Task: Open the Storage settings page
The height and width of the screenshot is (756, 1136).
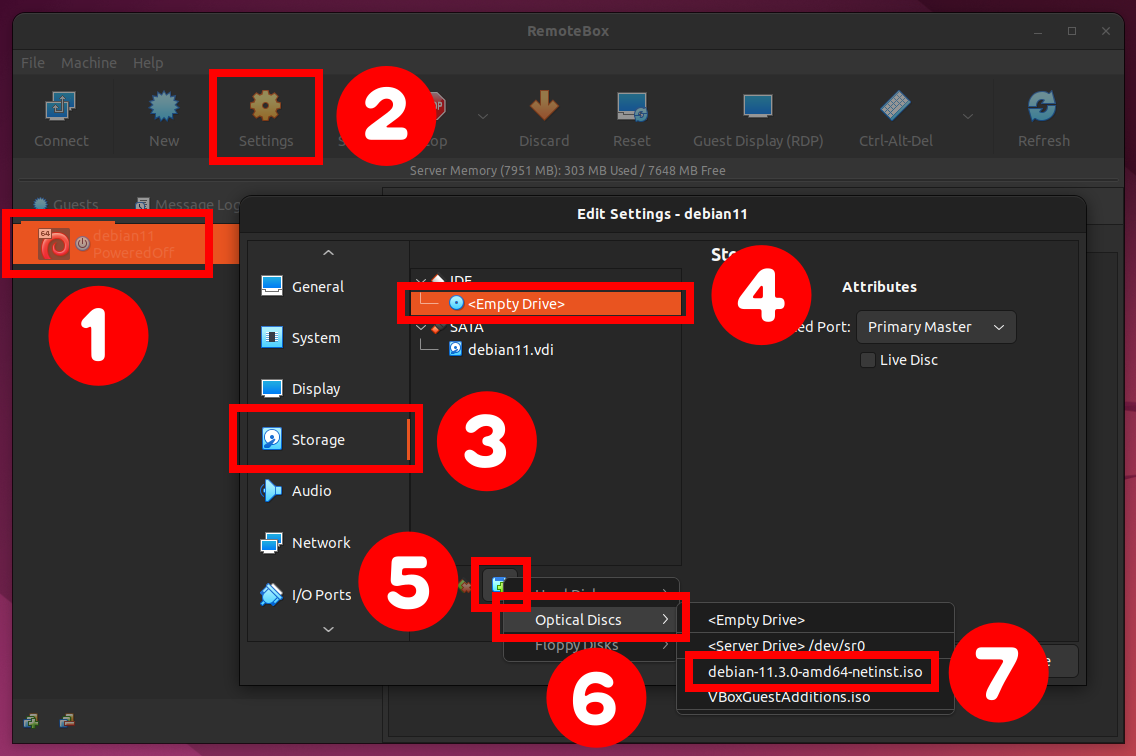Action: [x=329, y=440]
